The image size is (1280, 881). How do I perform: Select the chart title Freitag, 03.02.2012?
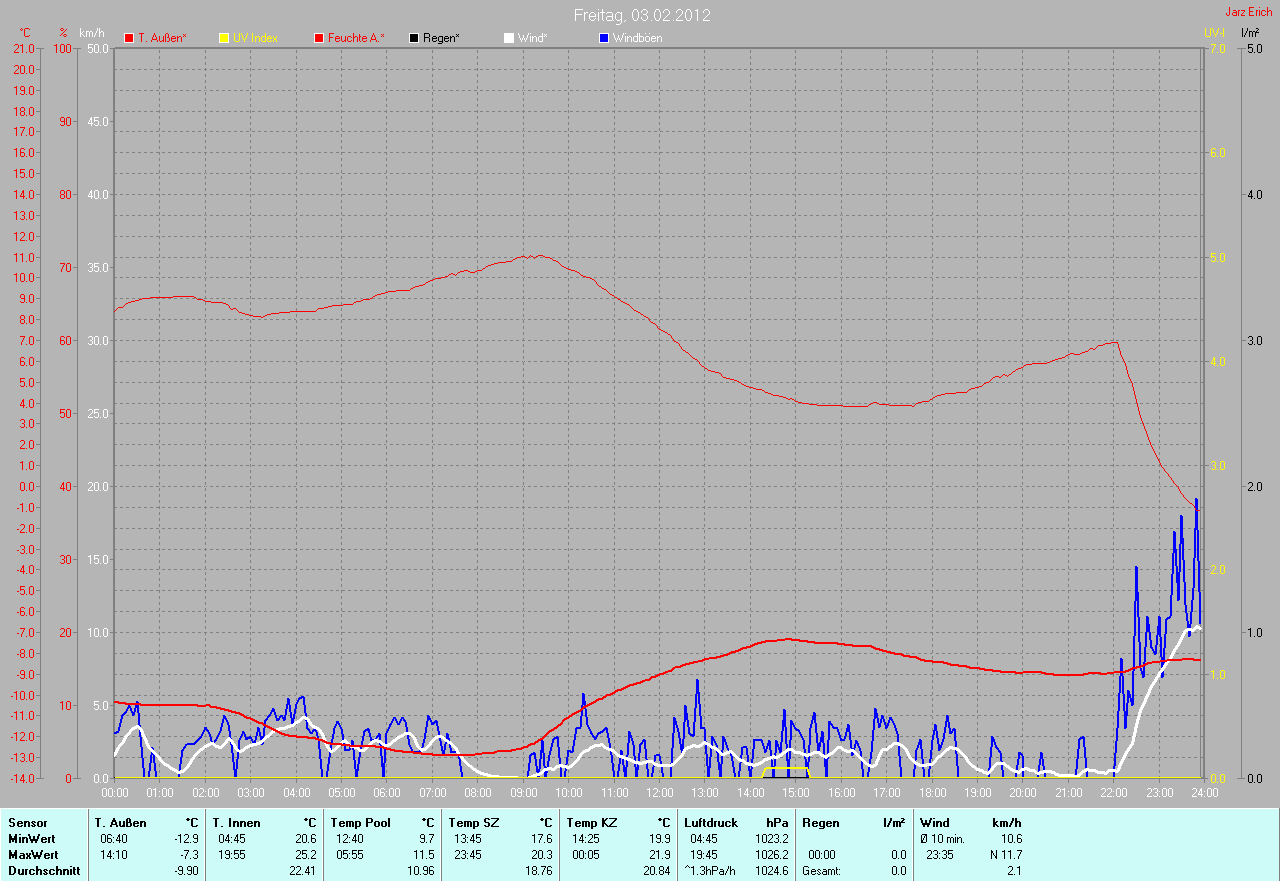click(x=642, y=16)
